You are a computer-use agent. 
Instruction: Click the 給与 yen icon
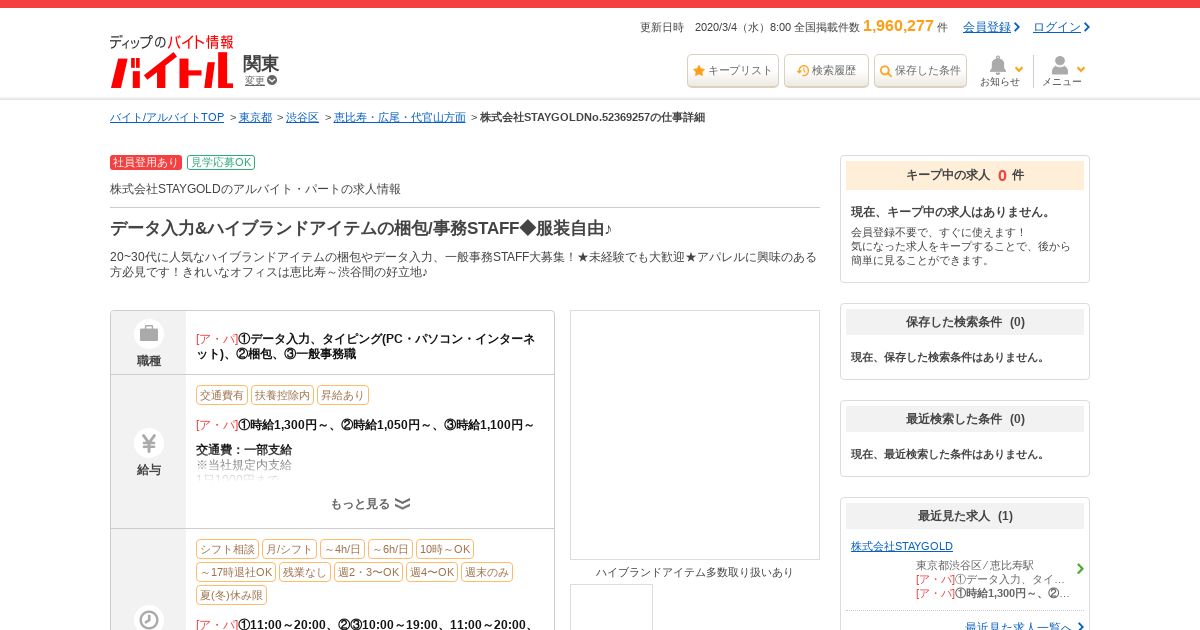(149, 443)
